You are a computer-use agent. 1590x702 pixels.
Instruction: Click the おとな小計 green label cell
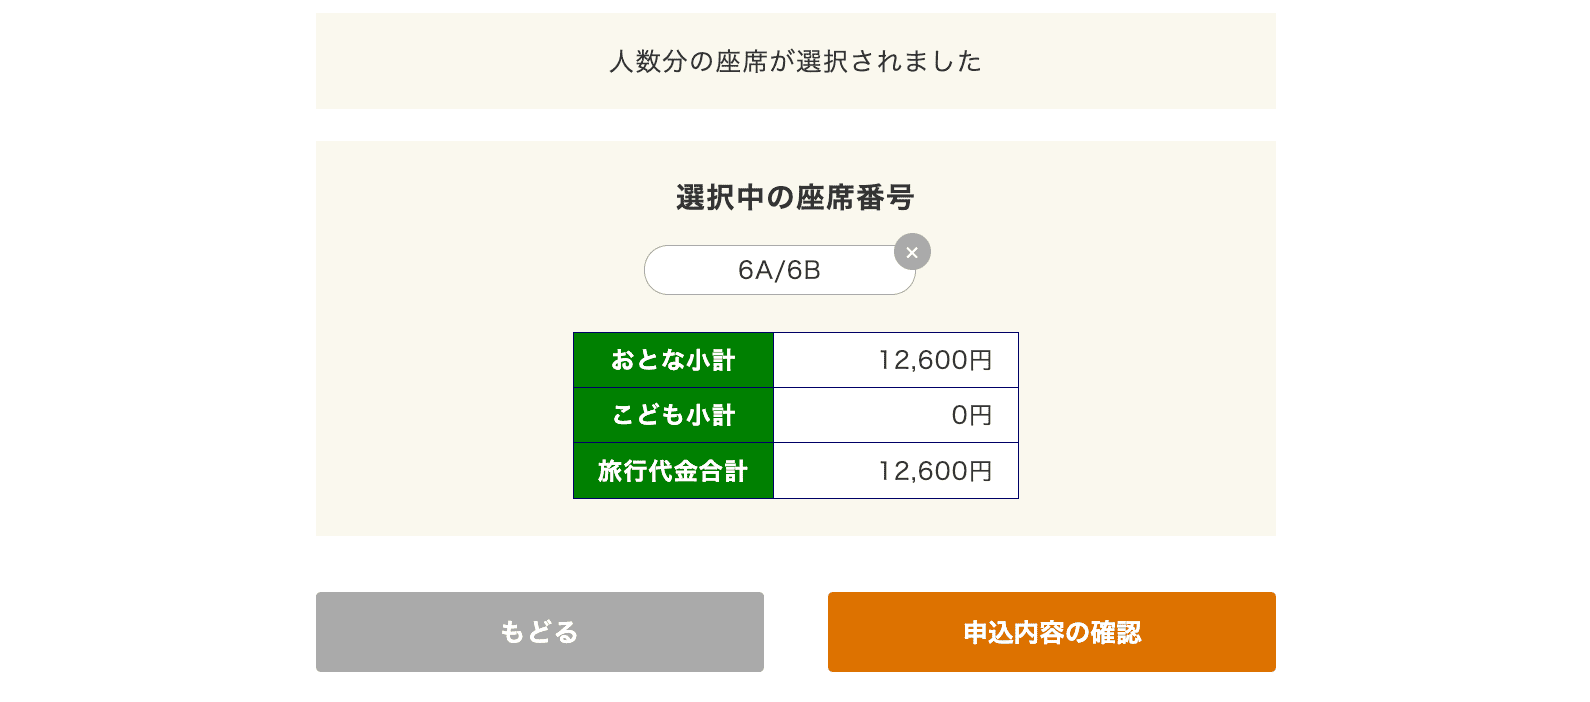coord(673,360)
